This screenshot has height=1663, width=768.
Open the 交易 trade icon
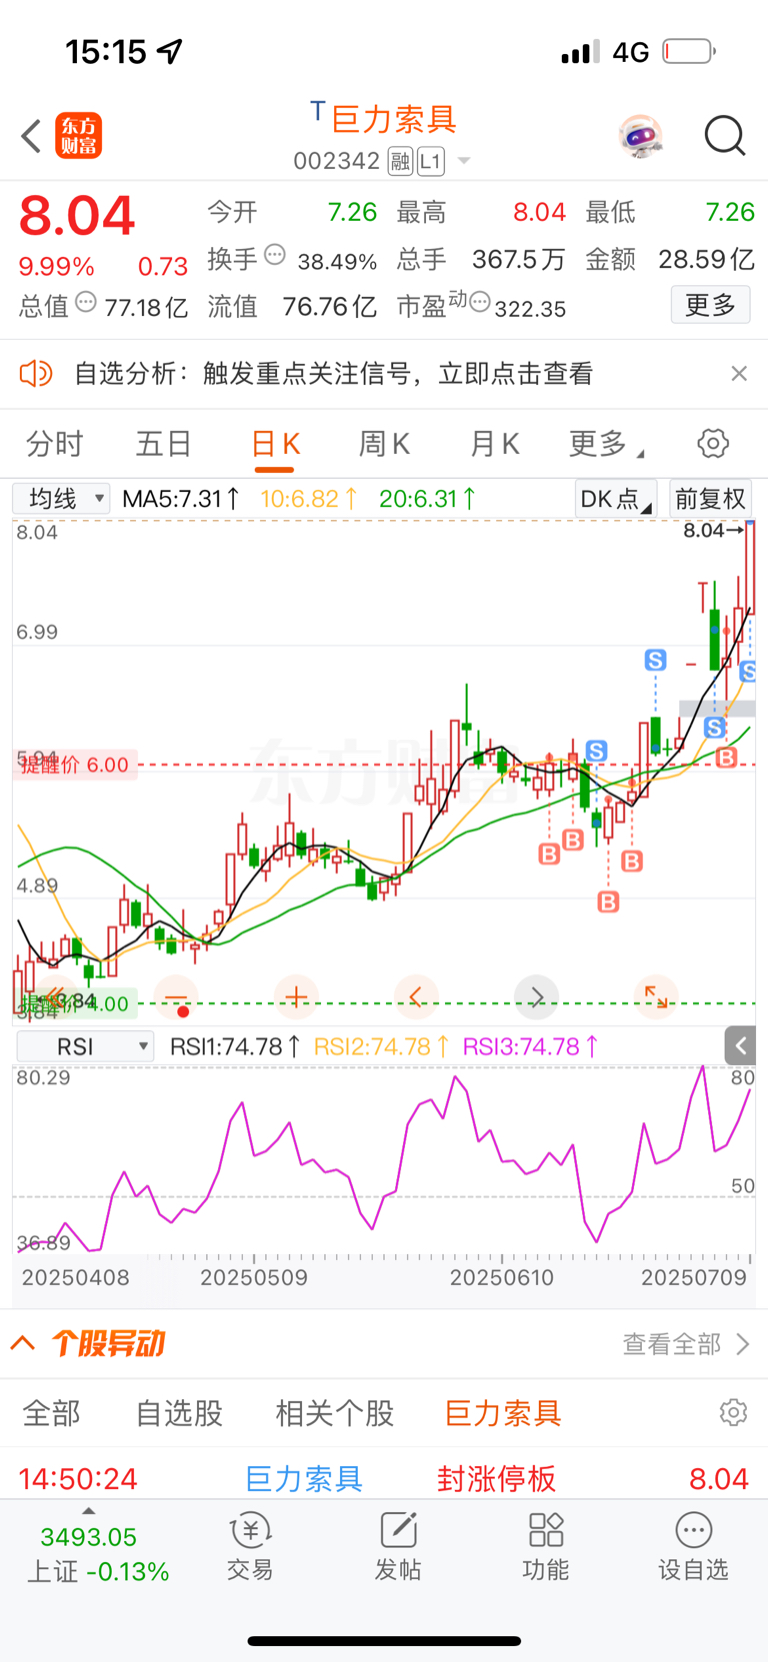[x=250, y=1546]
